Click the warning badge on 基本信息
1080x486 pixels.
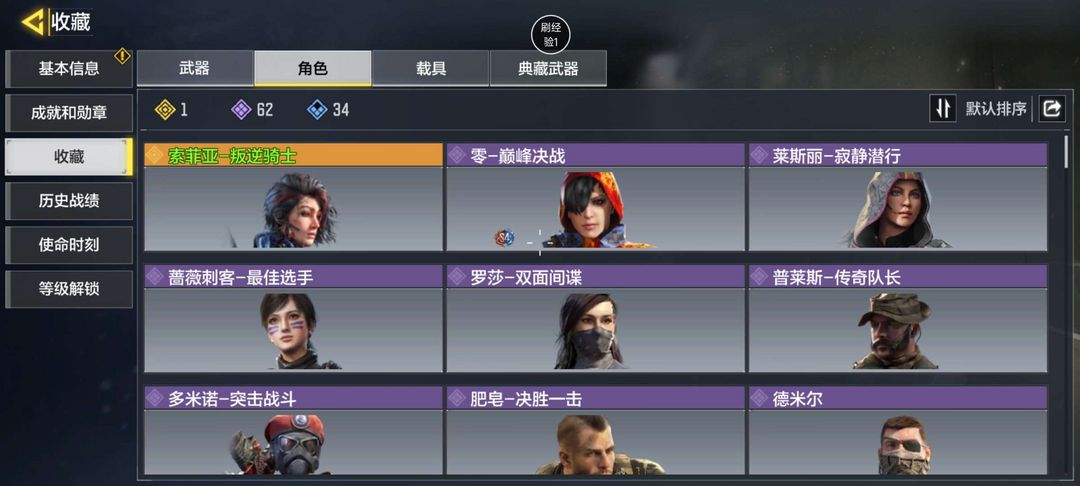click(123, 56)
